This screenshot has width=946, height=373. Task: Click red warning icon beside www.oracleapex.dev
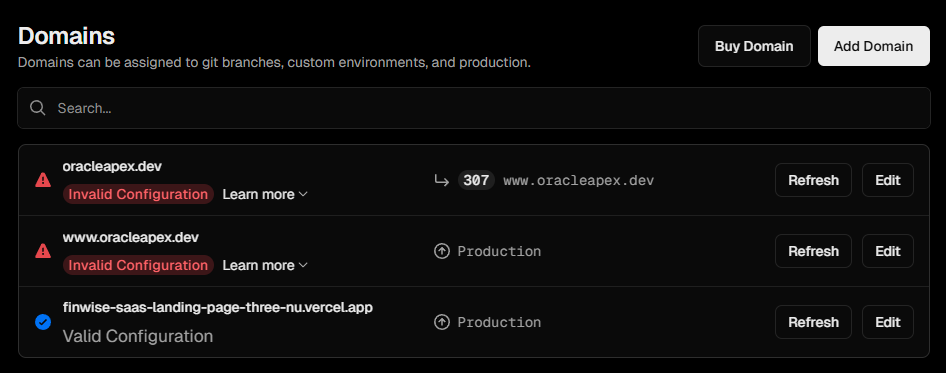click(43, 251)
